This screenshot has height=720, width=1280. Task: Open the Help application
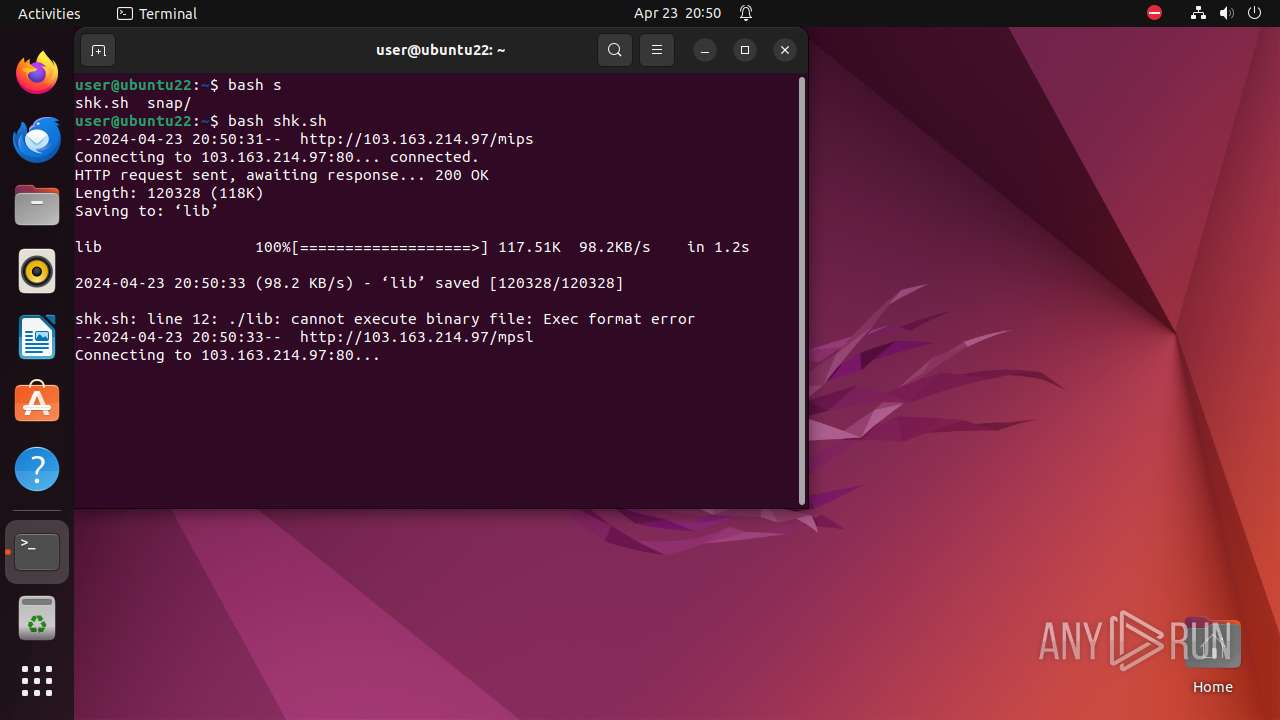click(37, 469)
